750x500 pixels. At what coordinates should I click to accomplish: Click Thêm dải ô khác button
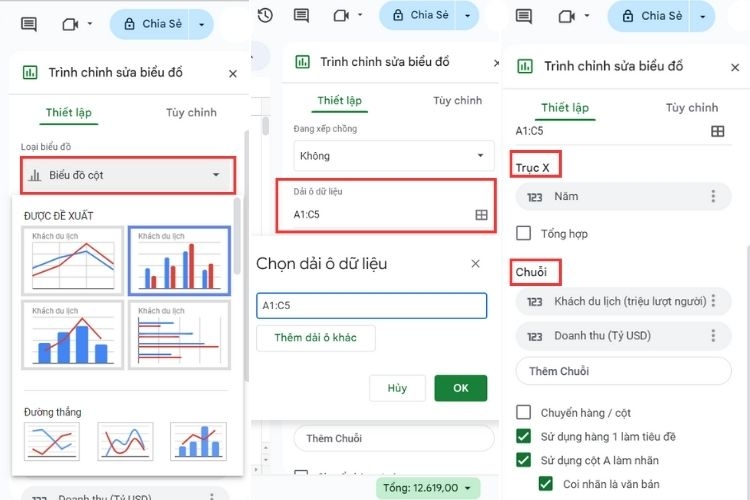(316, 338)
